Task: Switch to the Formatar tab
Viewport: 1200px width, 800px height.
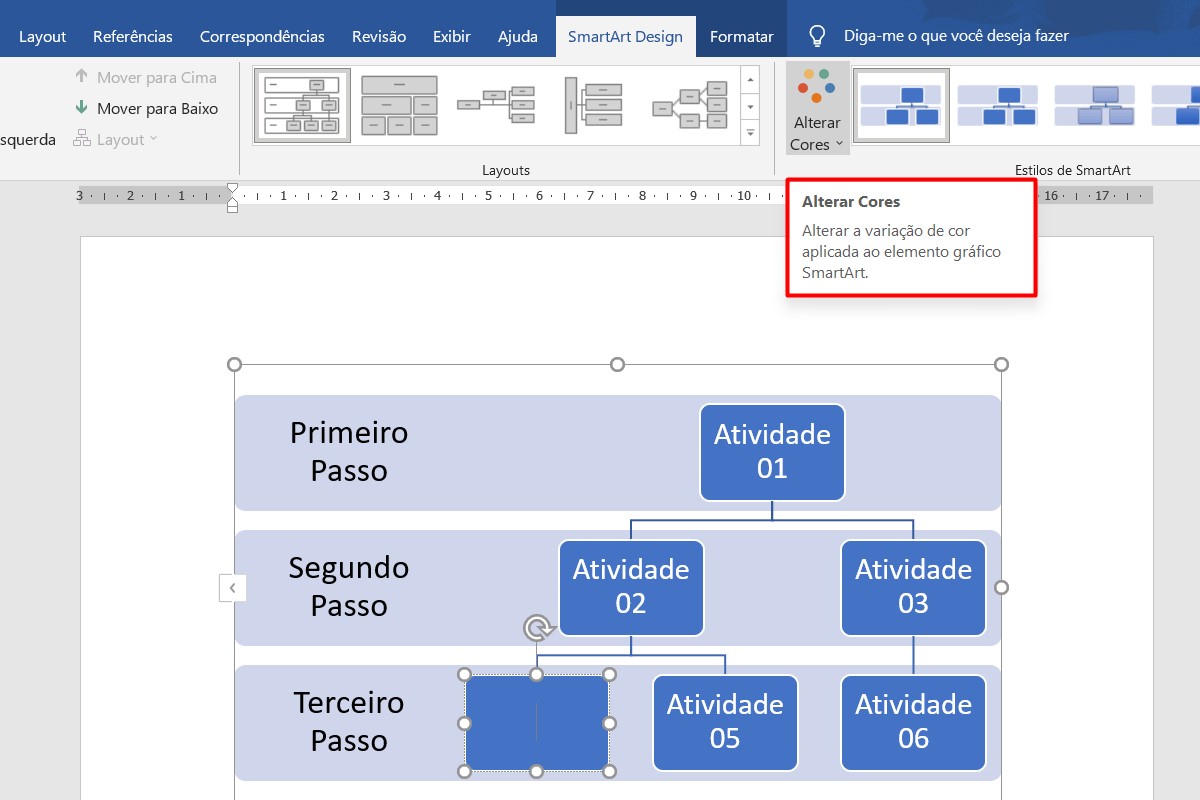Action: point(741,36)
